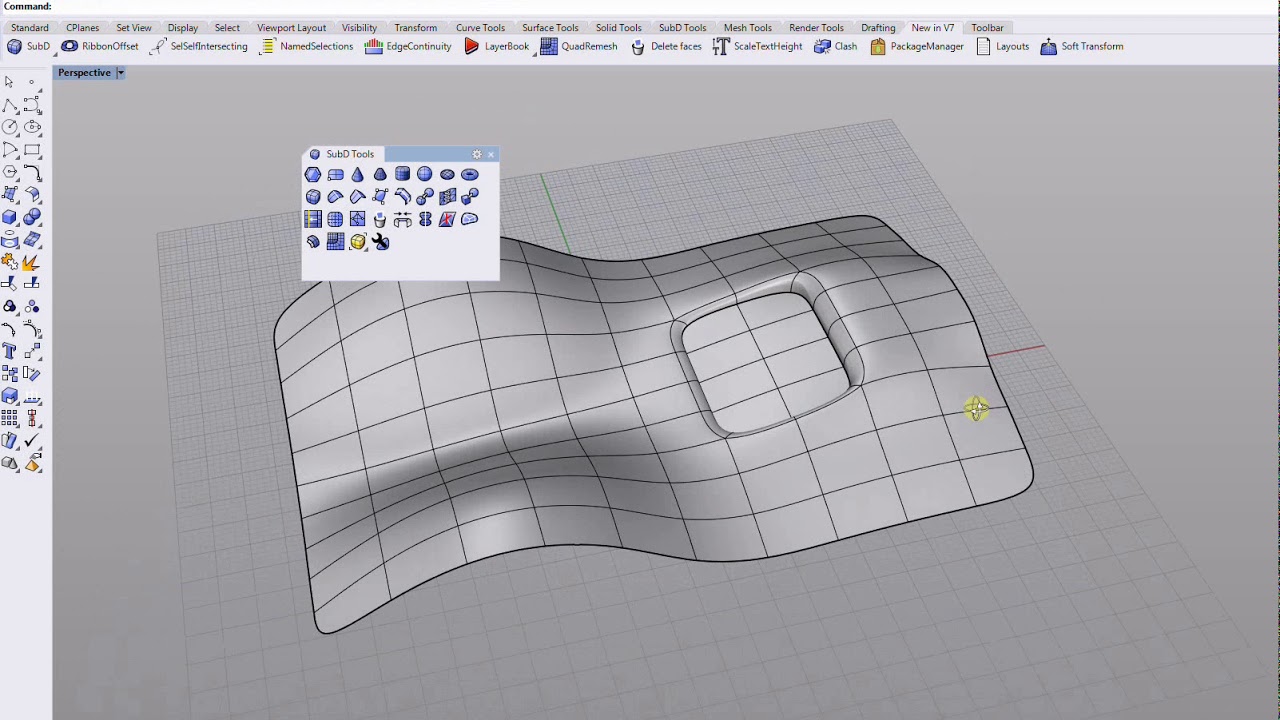The width and height of the screenshot is (1280, 720).
Task: Click the Perspective viewport title
Action: point(84,73)
